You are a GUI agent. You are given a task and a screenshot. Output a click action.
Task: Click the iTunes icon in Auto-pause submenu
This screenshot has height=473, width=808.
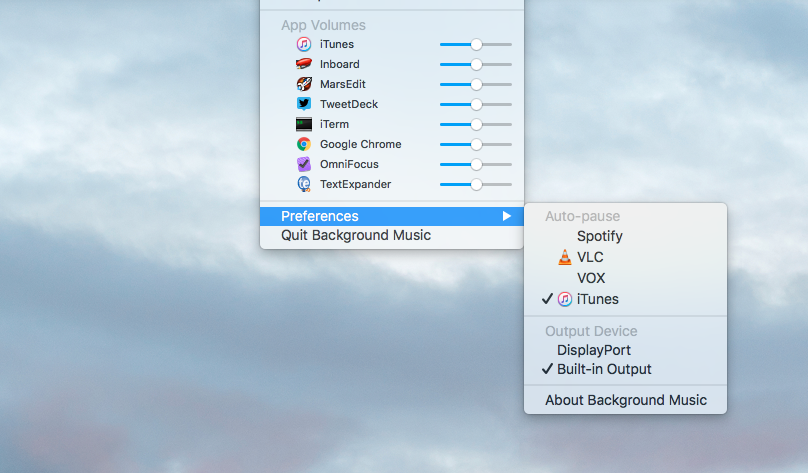pos(565,299)
